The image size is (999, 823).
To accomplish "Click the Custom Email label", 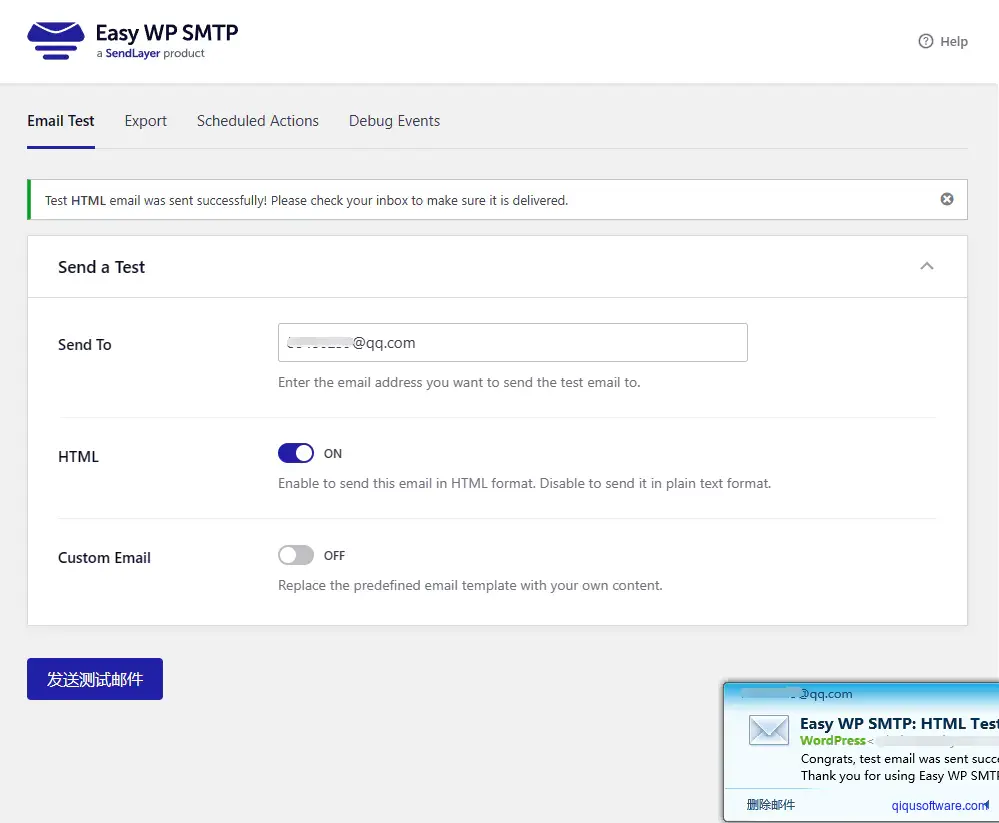I will pyautogui.click(x=104, y=558).
